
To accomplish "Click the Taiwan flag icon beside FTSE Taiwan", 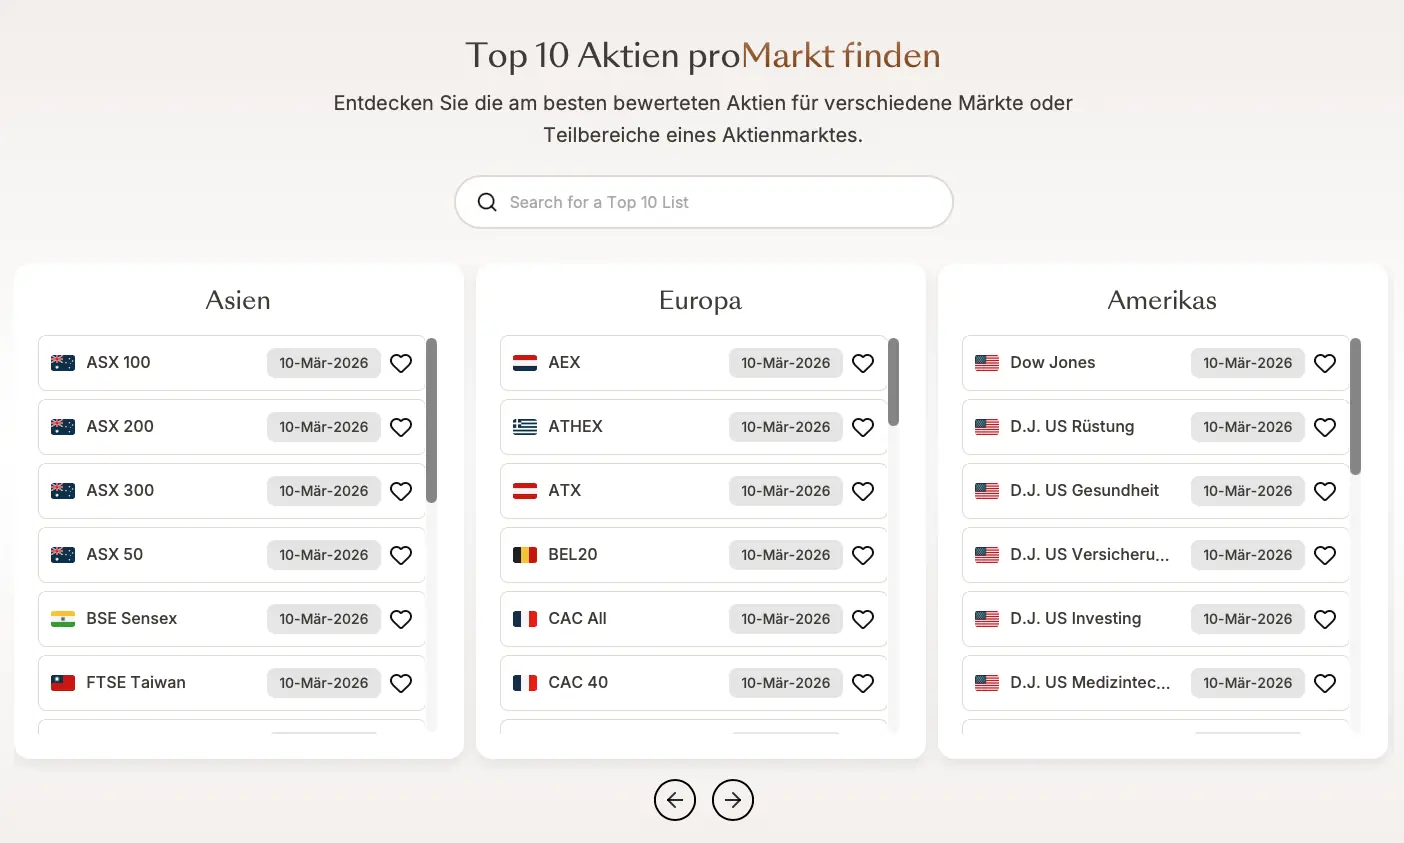I will coord(64,683).
